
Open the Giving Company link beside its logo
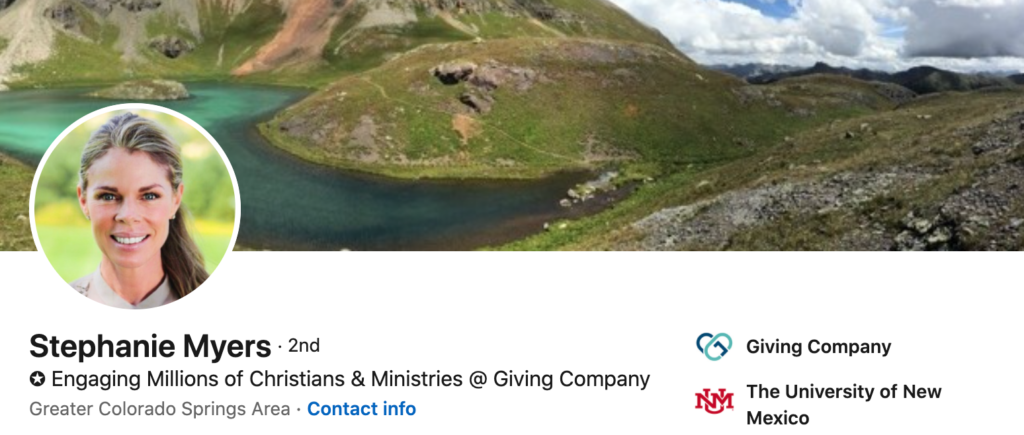click(x=818, y=347)
